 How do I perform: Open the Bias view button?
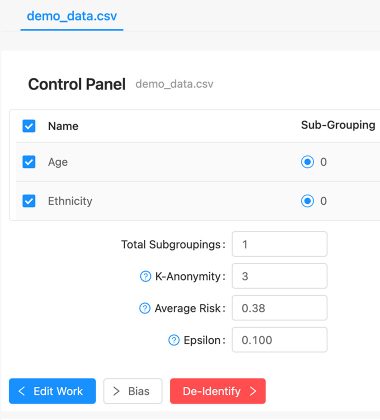(133, 391)
